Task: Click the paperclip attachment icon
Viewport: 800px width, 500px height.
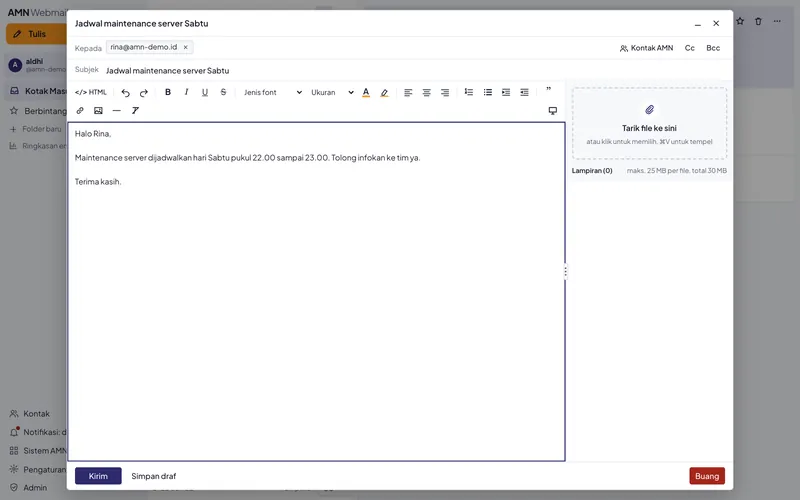Action: pos(649,110)
